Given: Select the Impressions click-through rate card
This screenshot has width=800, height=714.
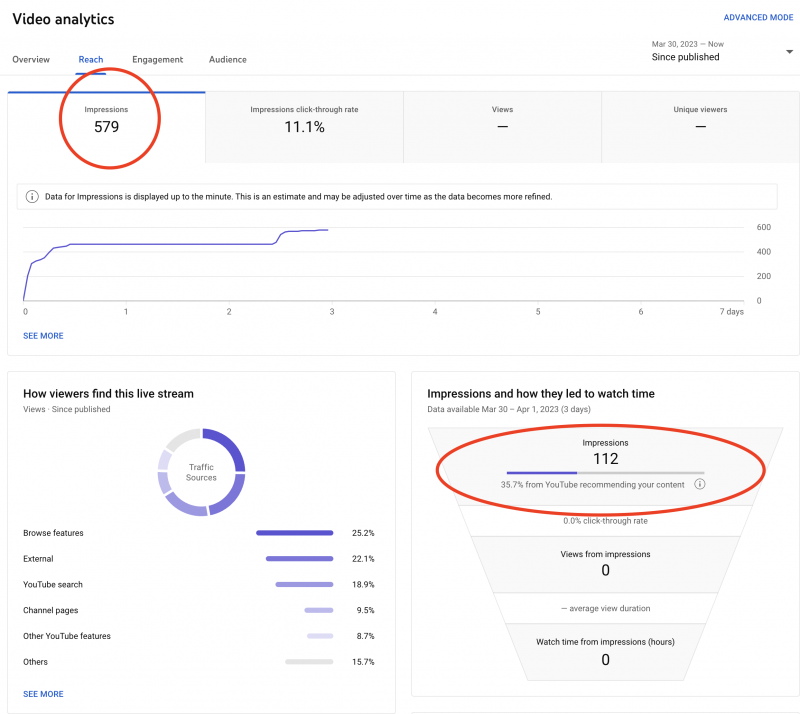Looking at the screenshot, I should click(304, 127).
